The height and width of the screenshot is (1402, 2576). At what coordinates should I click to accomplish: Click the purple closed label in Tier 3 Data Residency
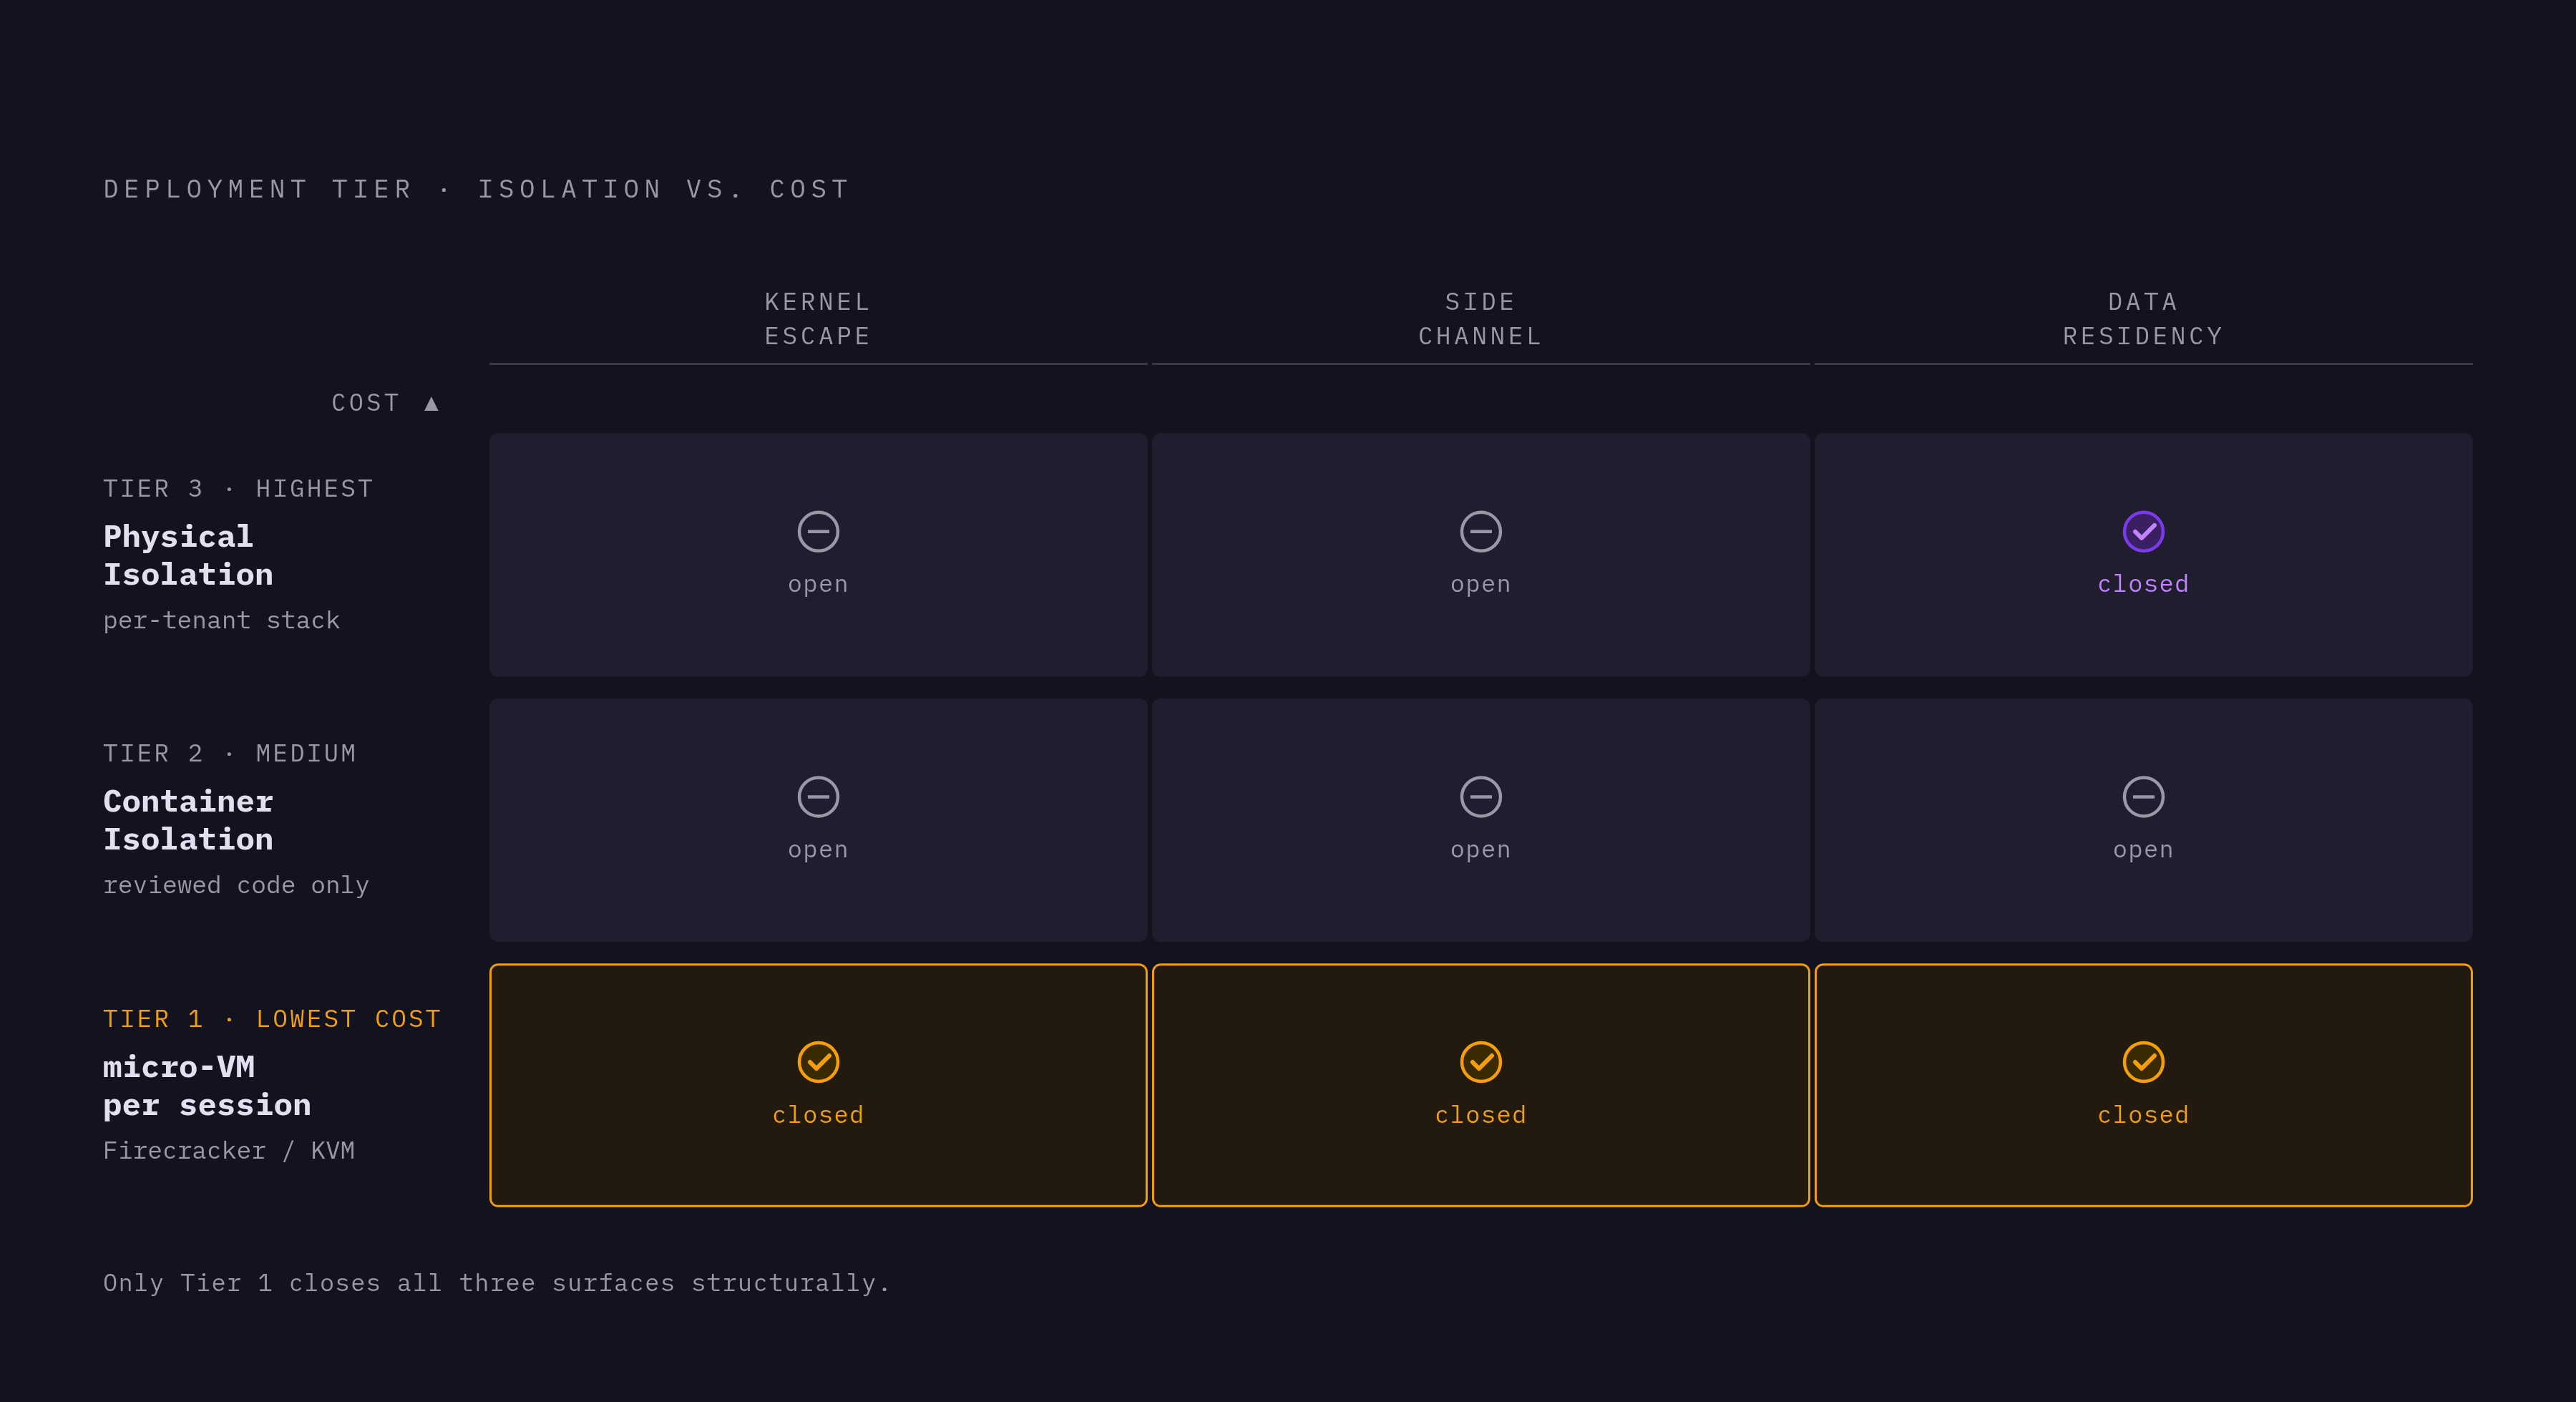pyautogui.click(x=2143, y=583)
